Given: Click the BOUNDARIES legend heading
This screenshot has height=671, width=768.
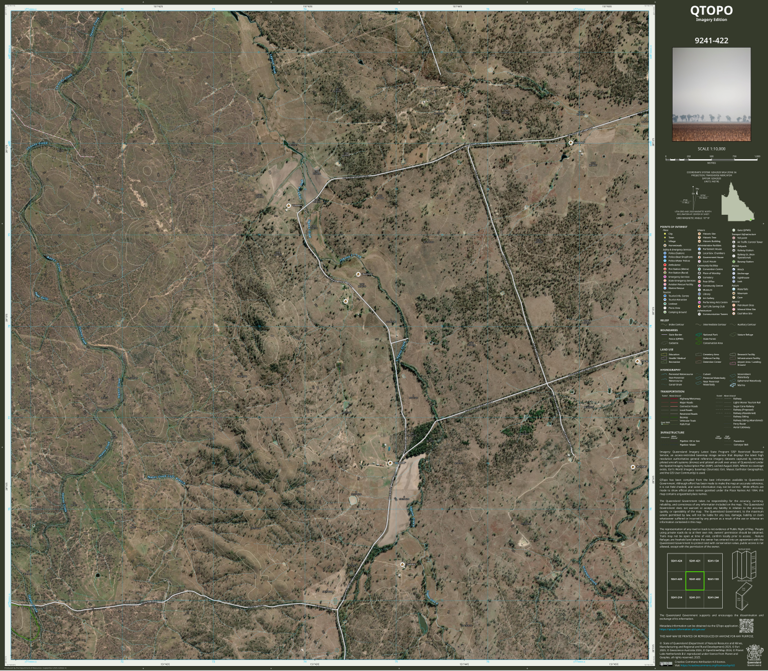Looking at the screenshot, I should (669, 330).
